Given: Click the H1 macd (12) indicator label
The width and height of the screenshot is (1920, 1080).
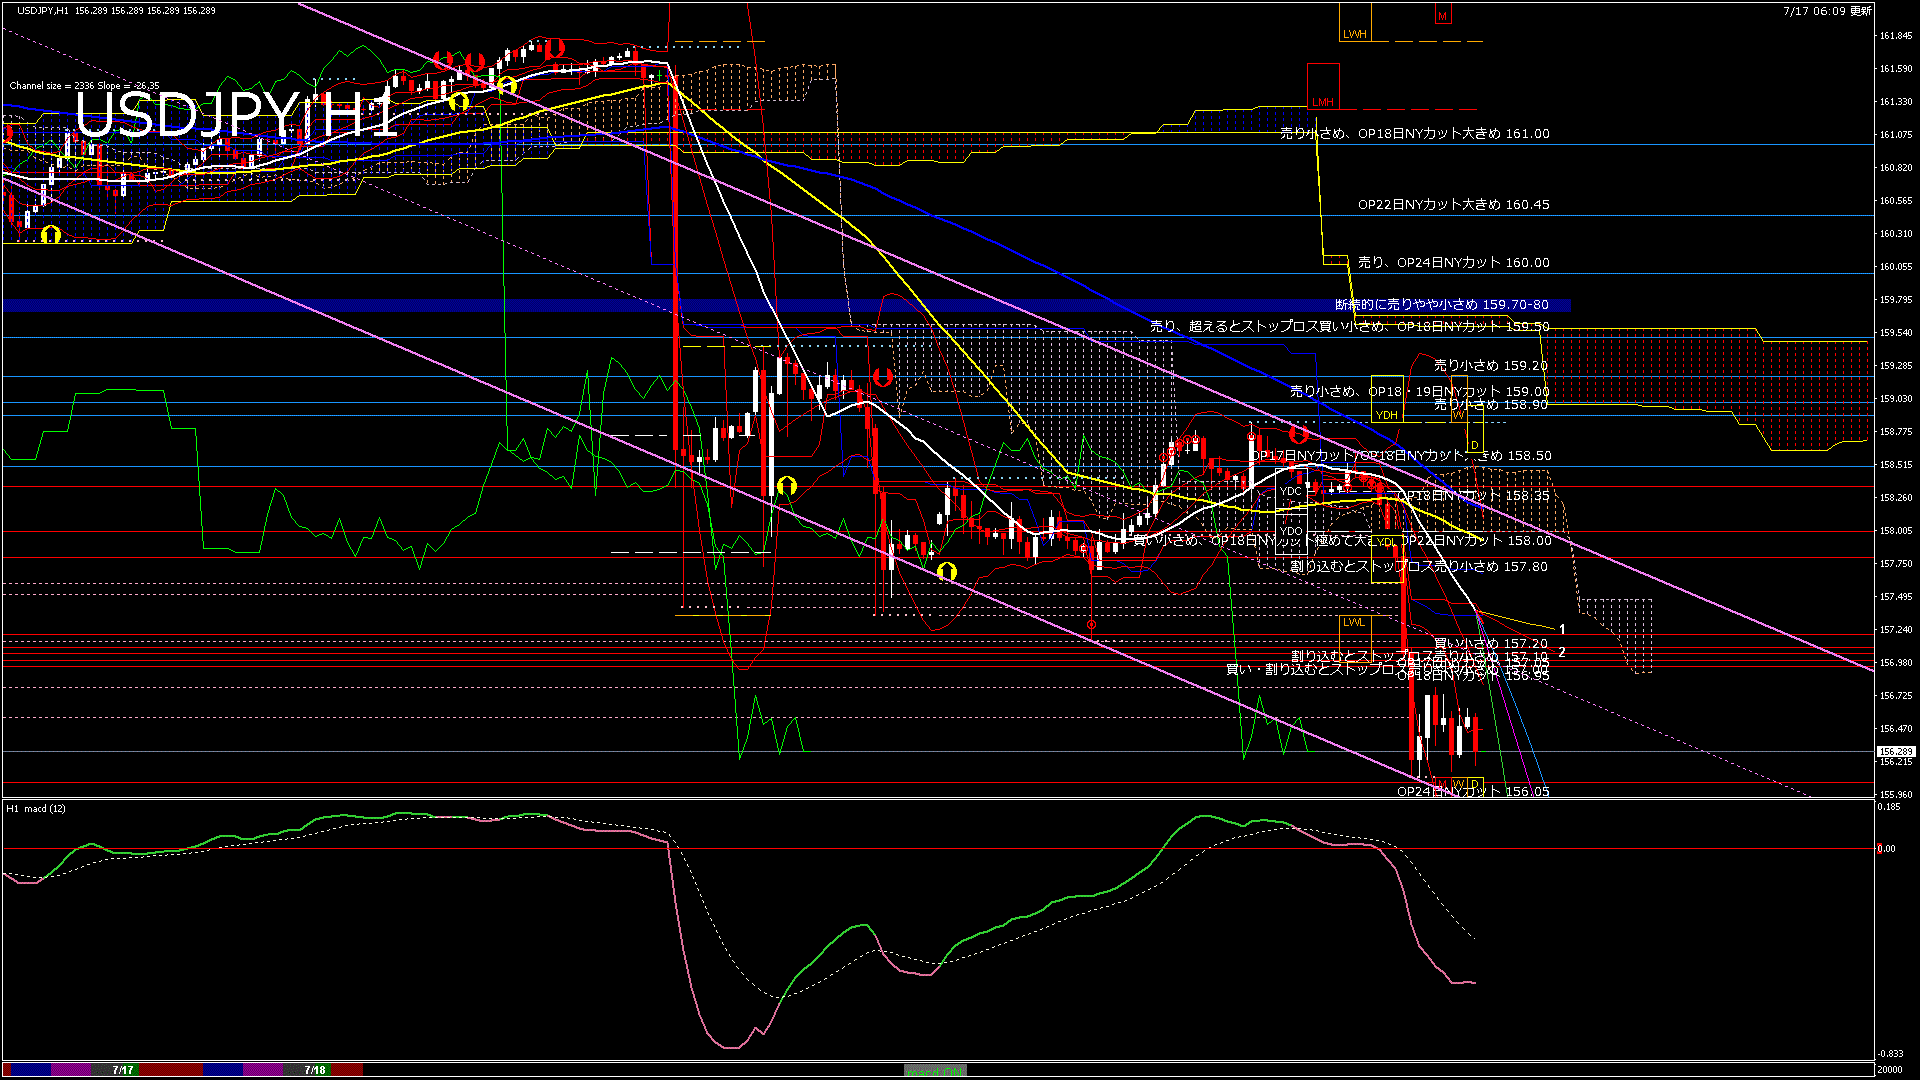Looking at the screenshot, I should pyautogui.click(x=36, y=808).
